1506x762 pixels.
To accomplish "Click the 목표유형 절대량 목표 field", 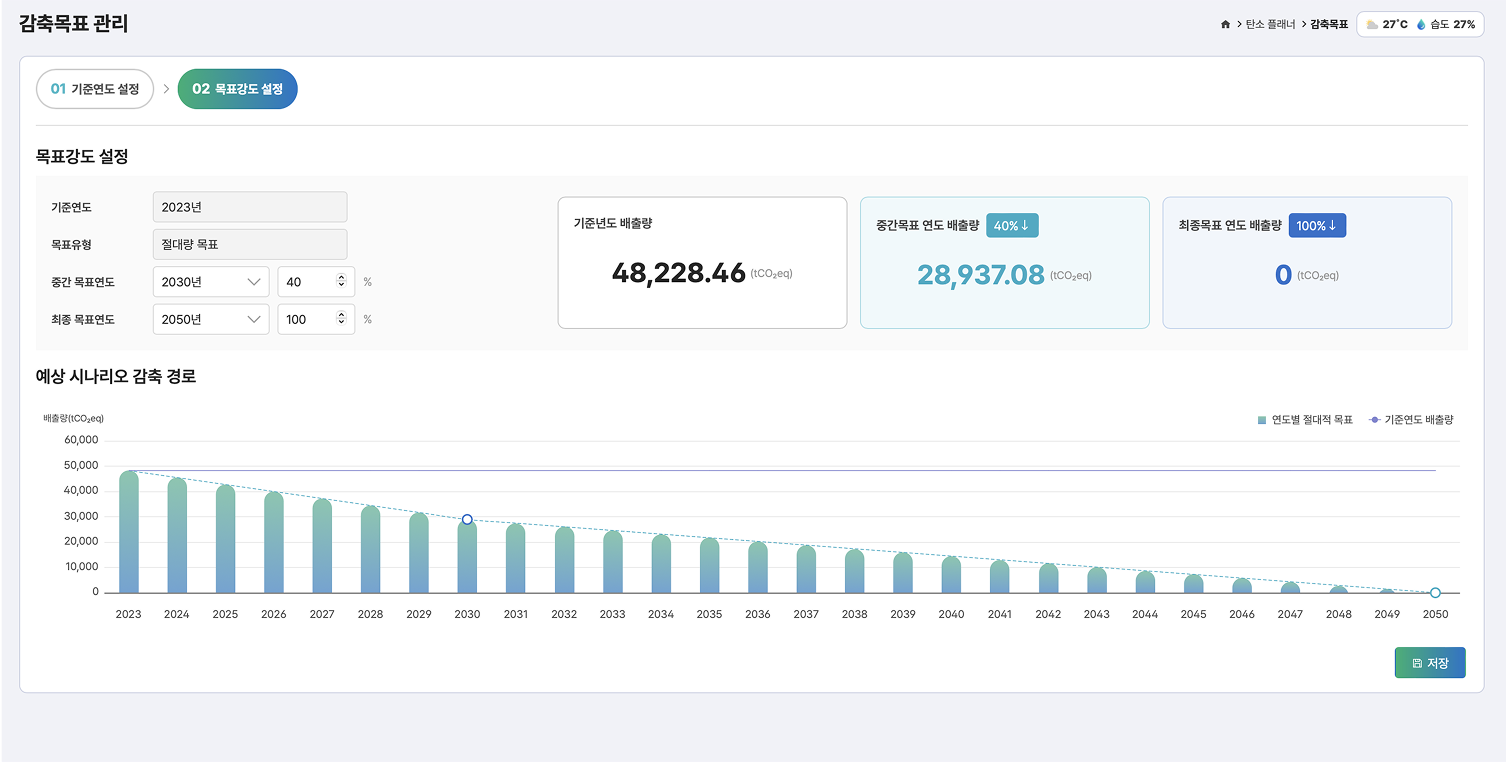I will coord(249,244).
